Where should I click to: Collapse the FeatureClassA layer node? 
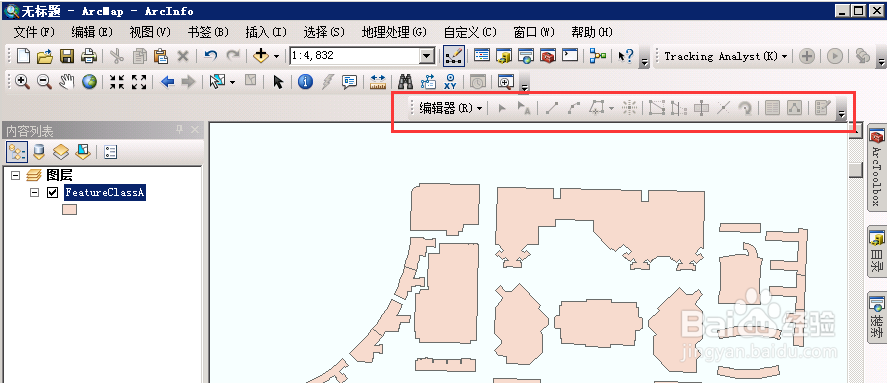pos(35,193)
